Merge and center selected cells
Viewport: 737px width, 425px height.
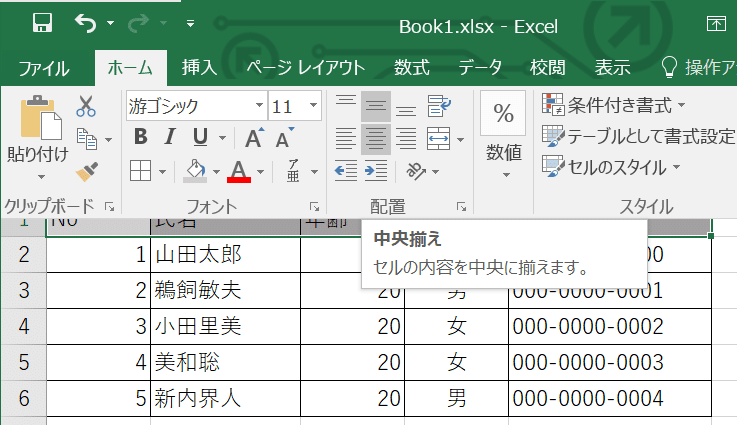(439, 139)
